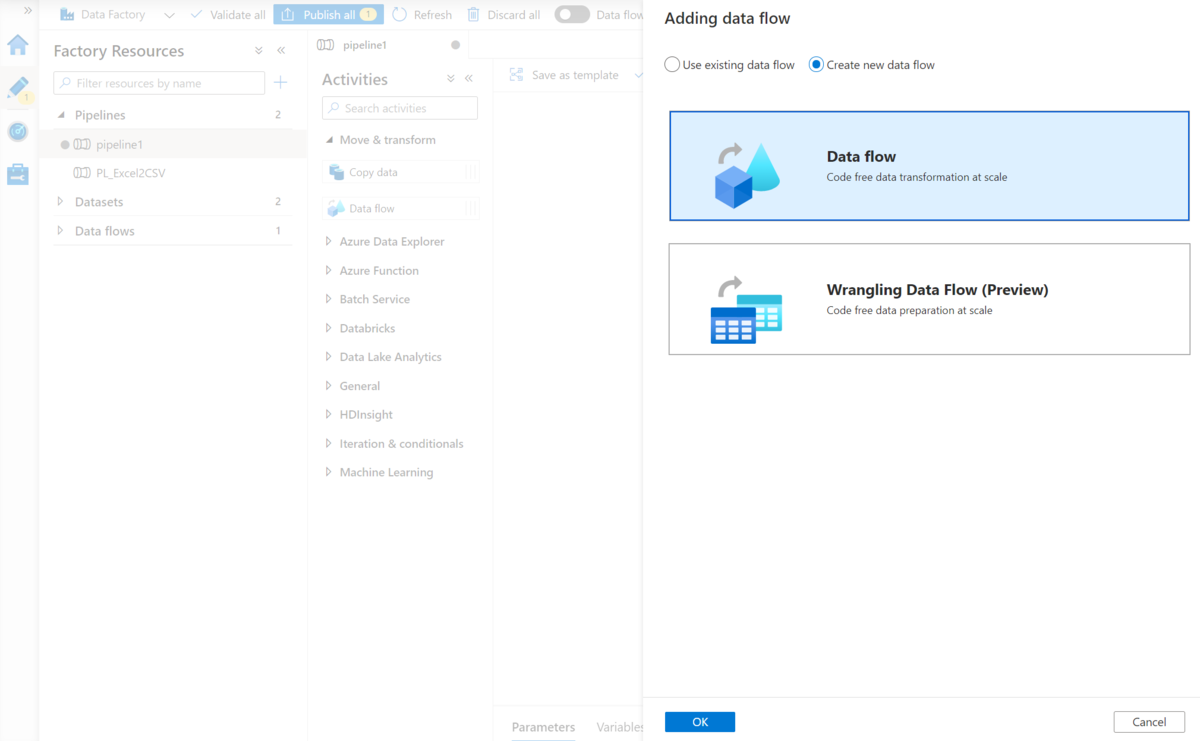
Task: Choose the Data flow card option
Action: pyautogui.click(x=929, y=166)
